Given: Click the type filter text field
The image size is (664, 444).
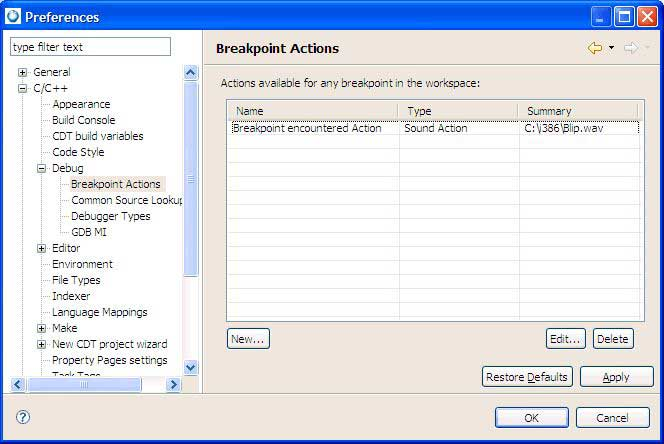Looking at the screenshot, I should (x=90, y=47).
